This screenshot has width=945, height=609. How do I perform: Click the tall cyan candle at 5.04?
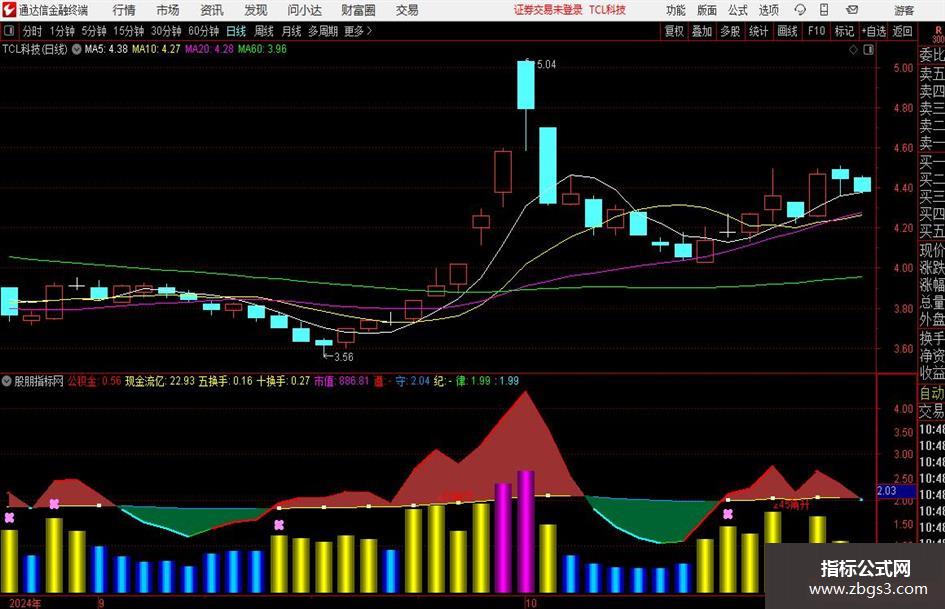click(526, 85)
